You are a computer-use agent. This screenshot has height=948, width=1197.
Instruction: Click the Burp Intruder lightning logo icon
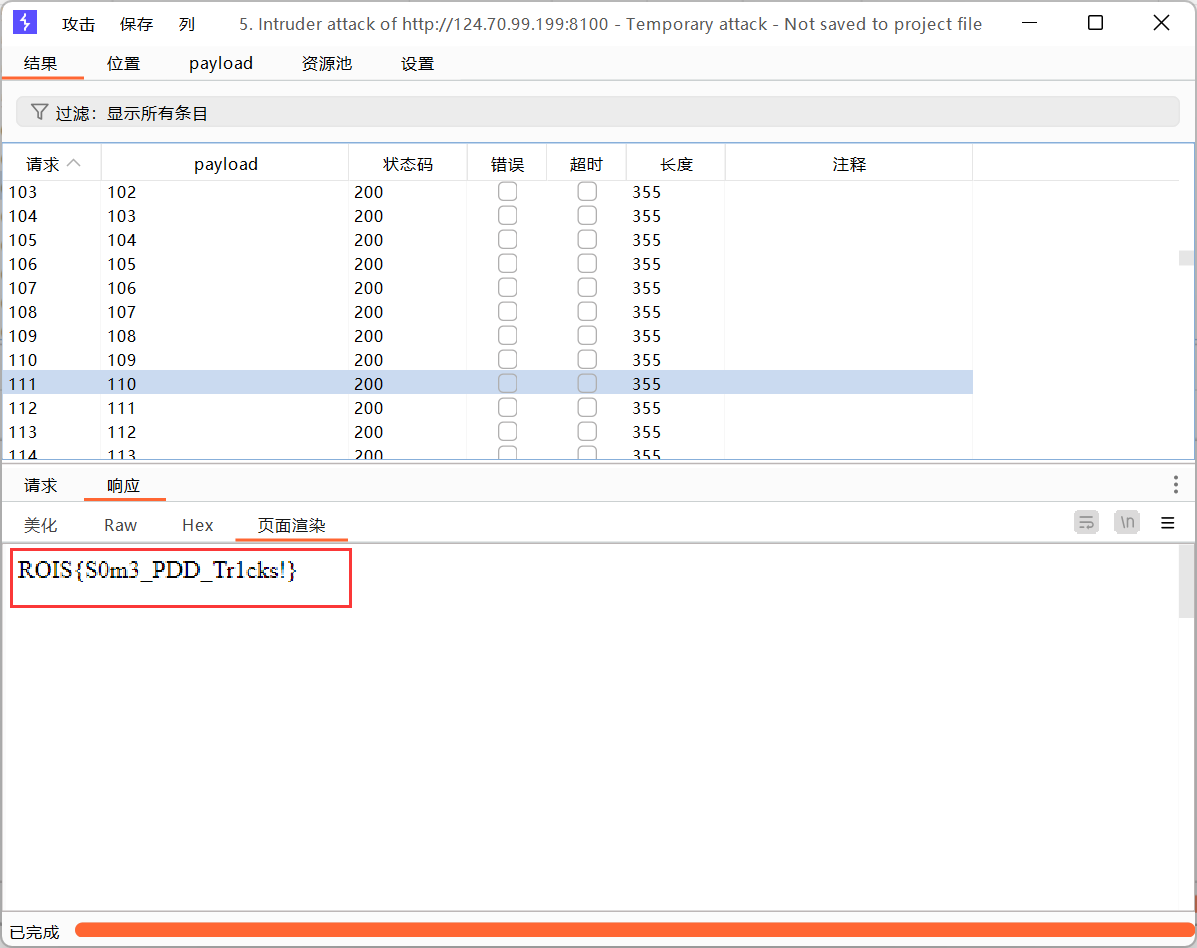pos(25,23)
